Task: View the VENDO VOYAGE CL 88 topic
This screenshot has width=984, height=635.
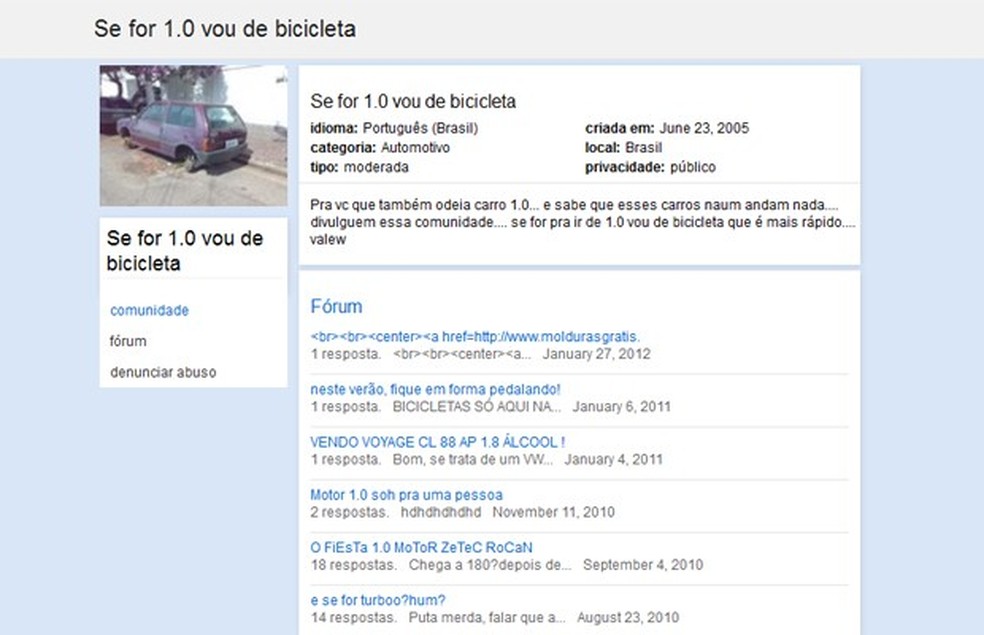Action: [x=437, y=442]
